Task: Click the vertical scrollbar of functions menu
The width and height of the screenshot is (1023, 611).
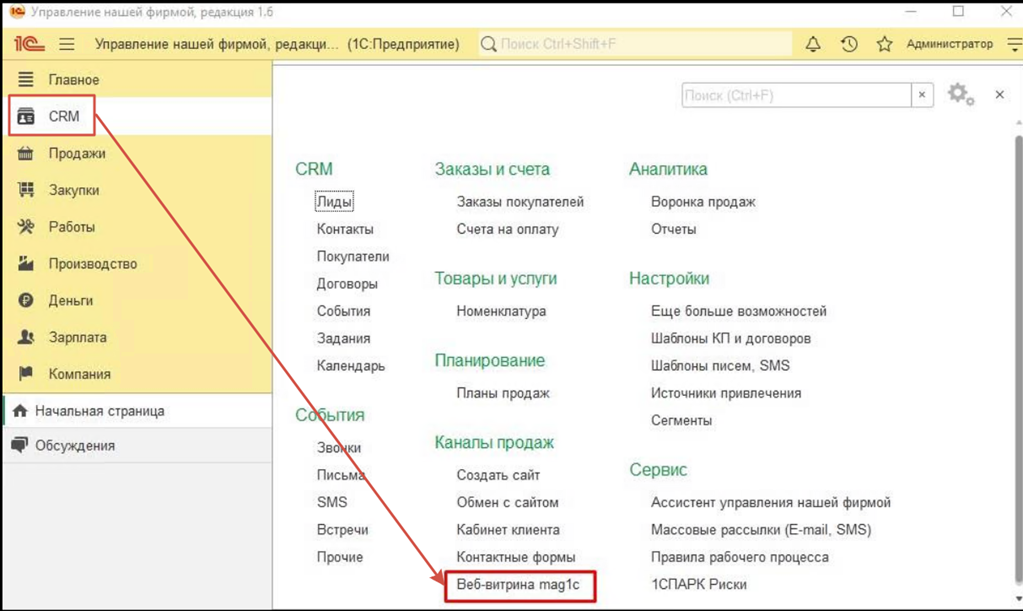Action: tap(1018, 359)
